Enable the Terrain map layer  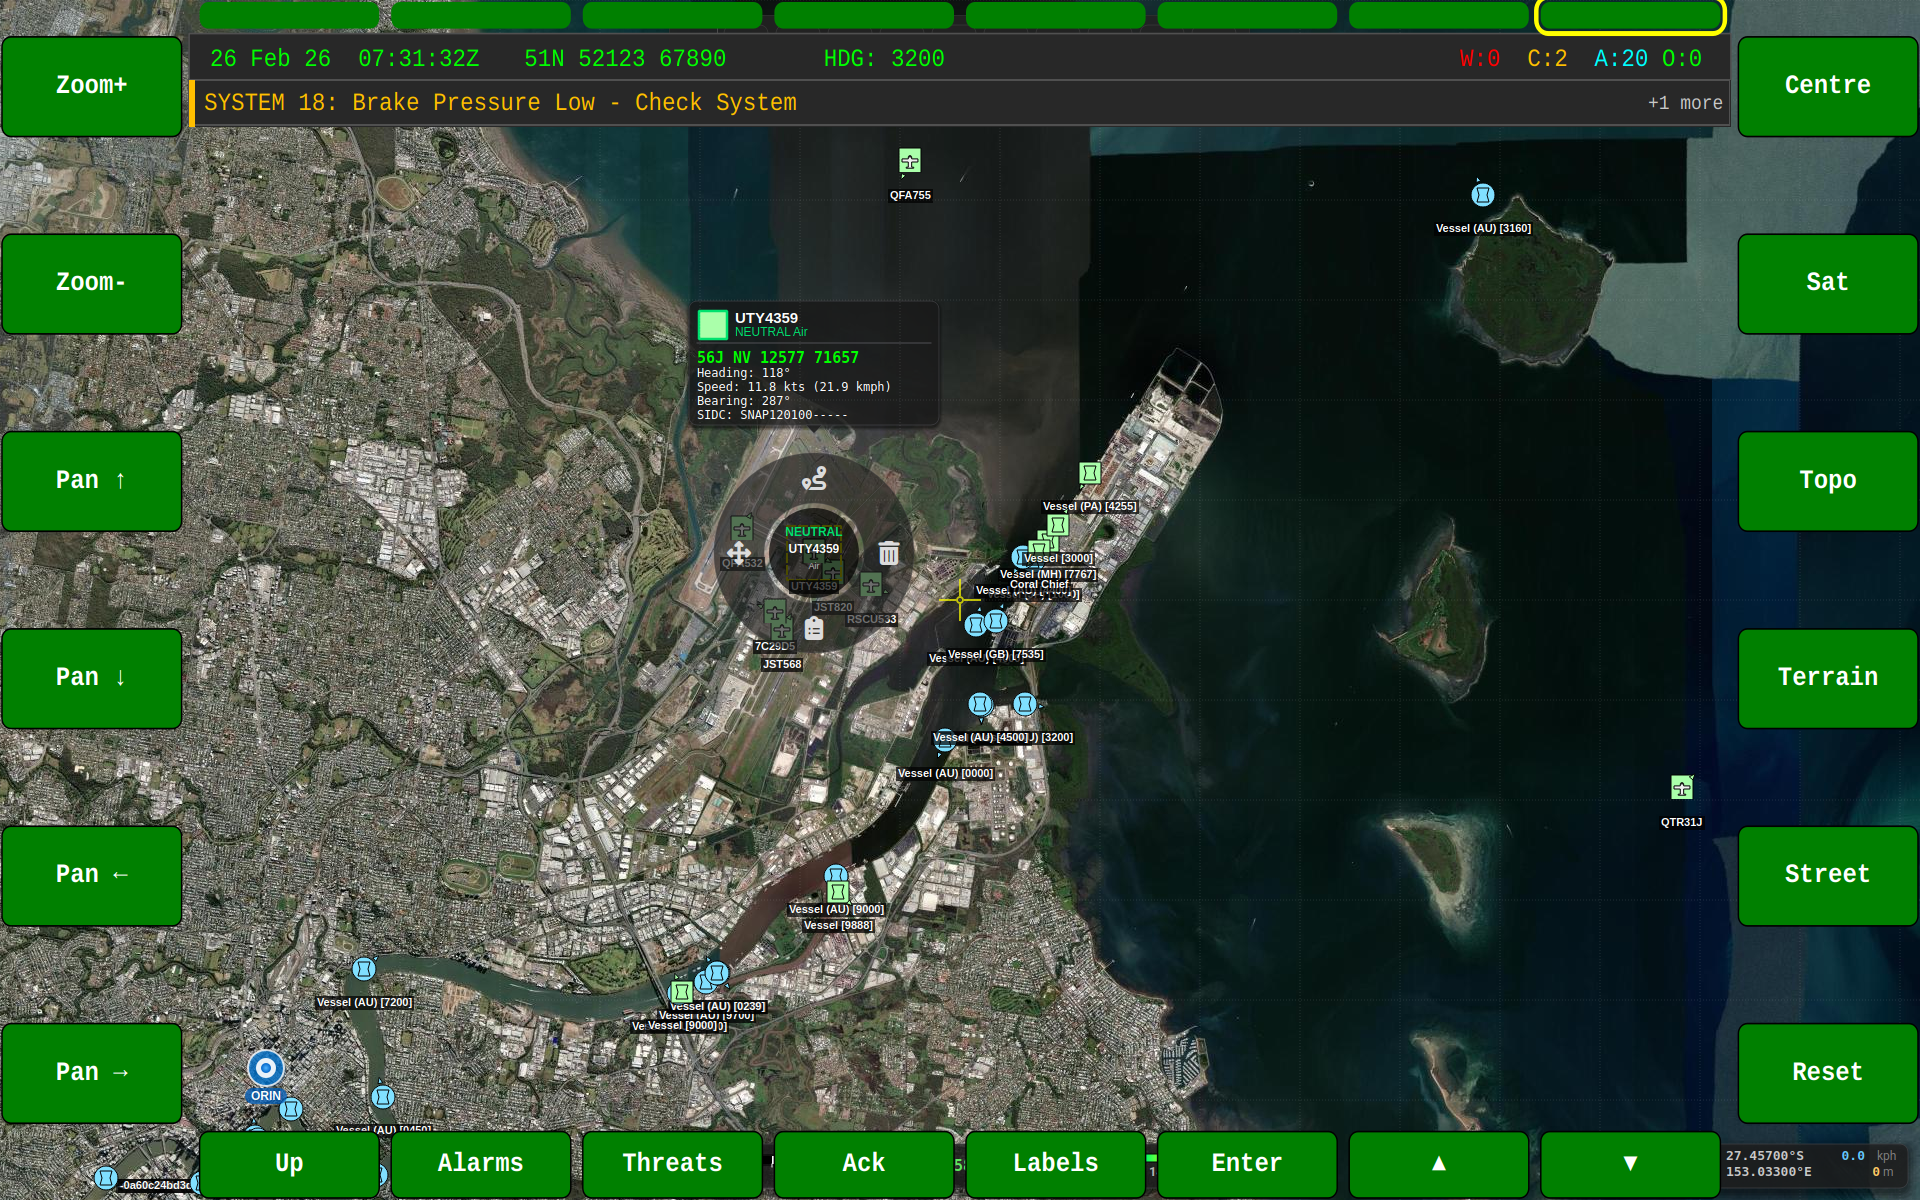click(1827, 677)
